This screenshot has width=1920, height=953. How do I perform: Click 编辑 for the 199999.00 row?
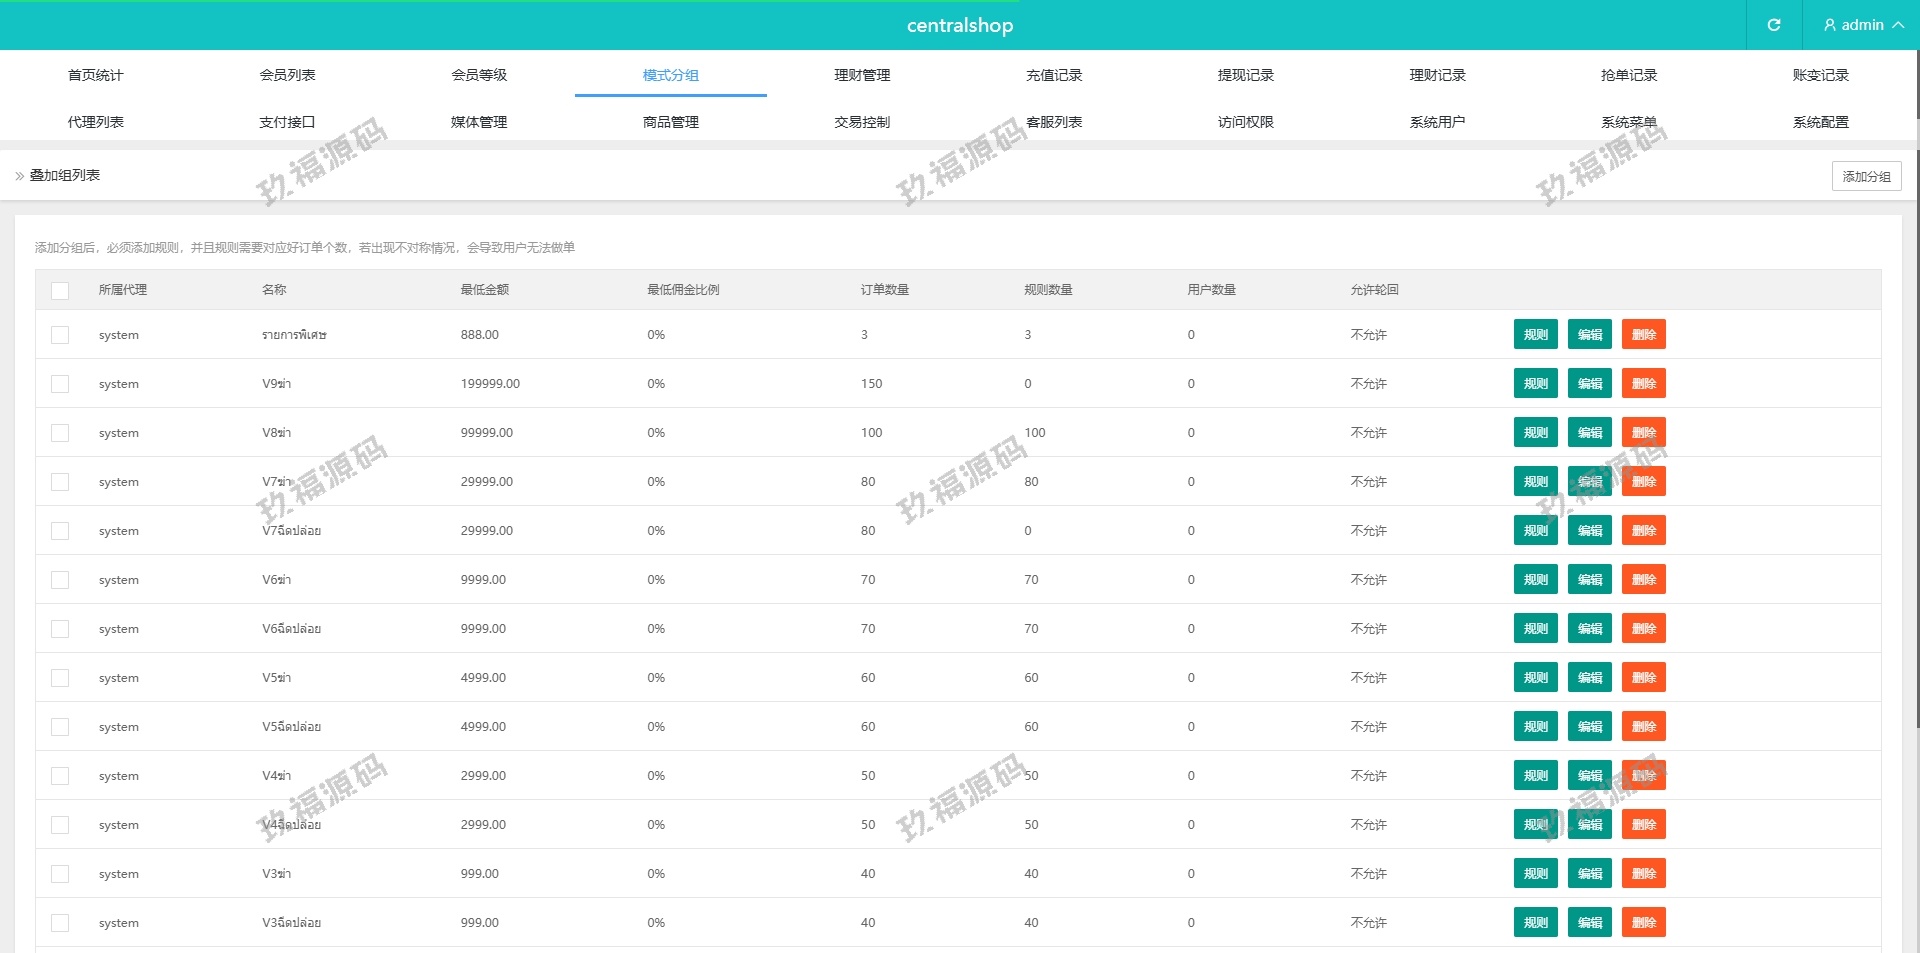(1589, 384)
